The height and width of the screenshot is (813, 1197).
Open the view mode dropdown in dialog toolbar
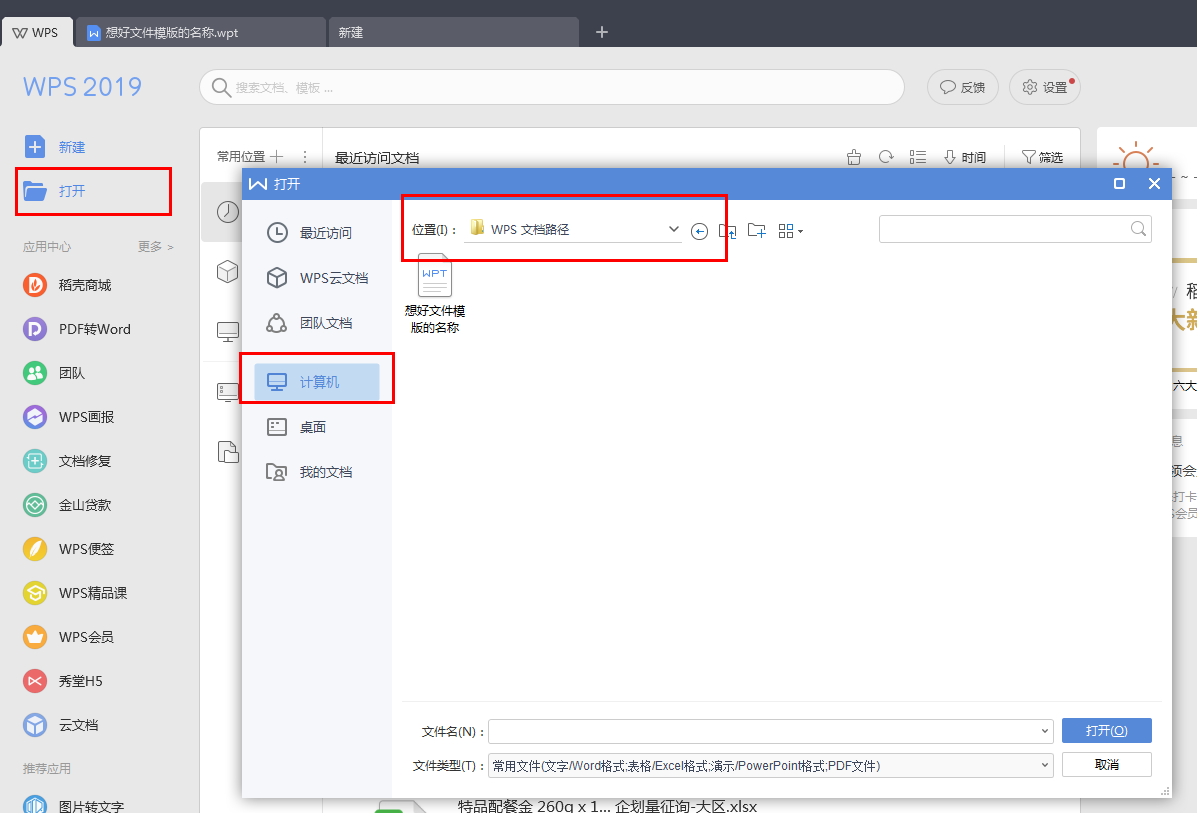(x=791, y=231)
